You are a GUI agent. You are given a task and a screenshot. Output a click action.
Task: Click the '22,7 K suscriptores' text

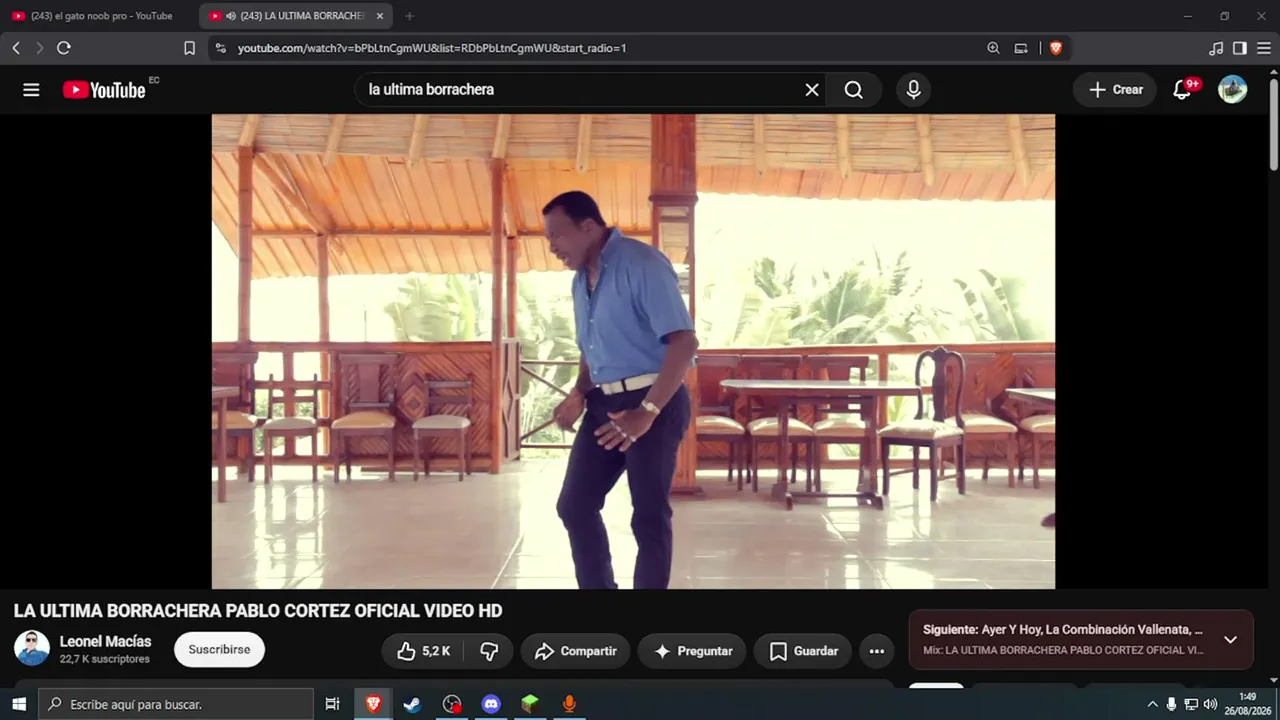click(105, 660)
